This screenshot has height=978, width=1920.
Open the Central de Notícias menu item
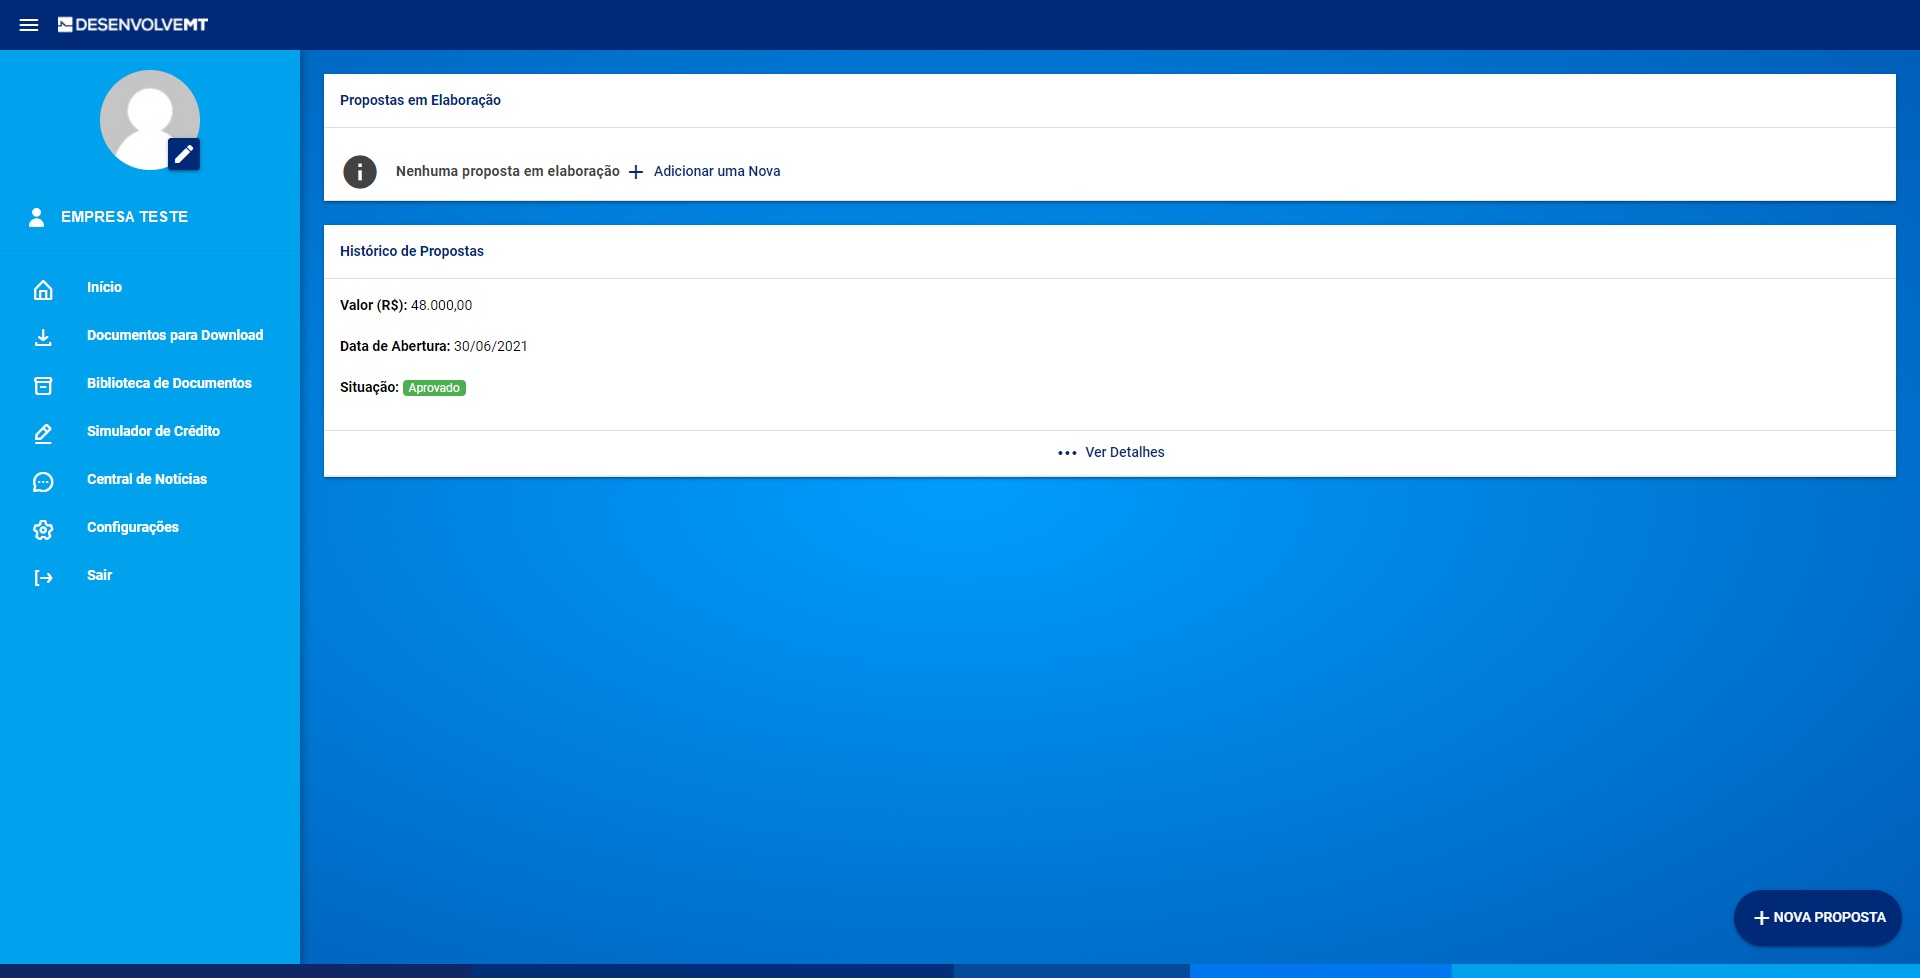[147, 479]
